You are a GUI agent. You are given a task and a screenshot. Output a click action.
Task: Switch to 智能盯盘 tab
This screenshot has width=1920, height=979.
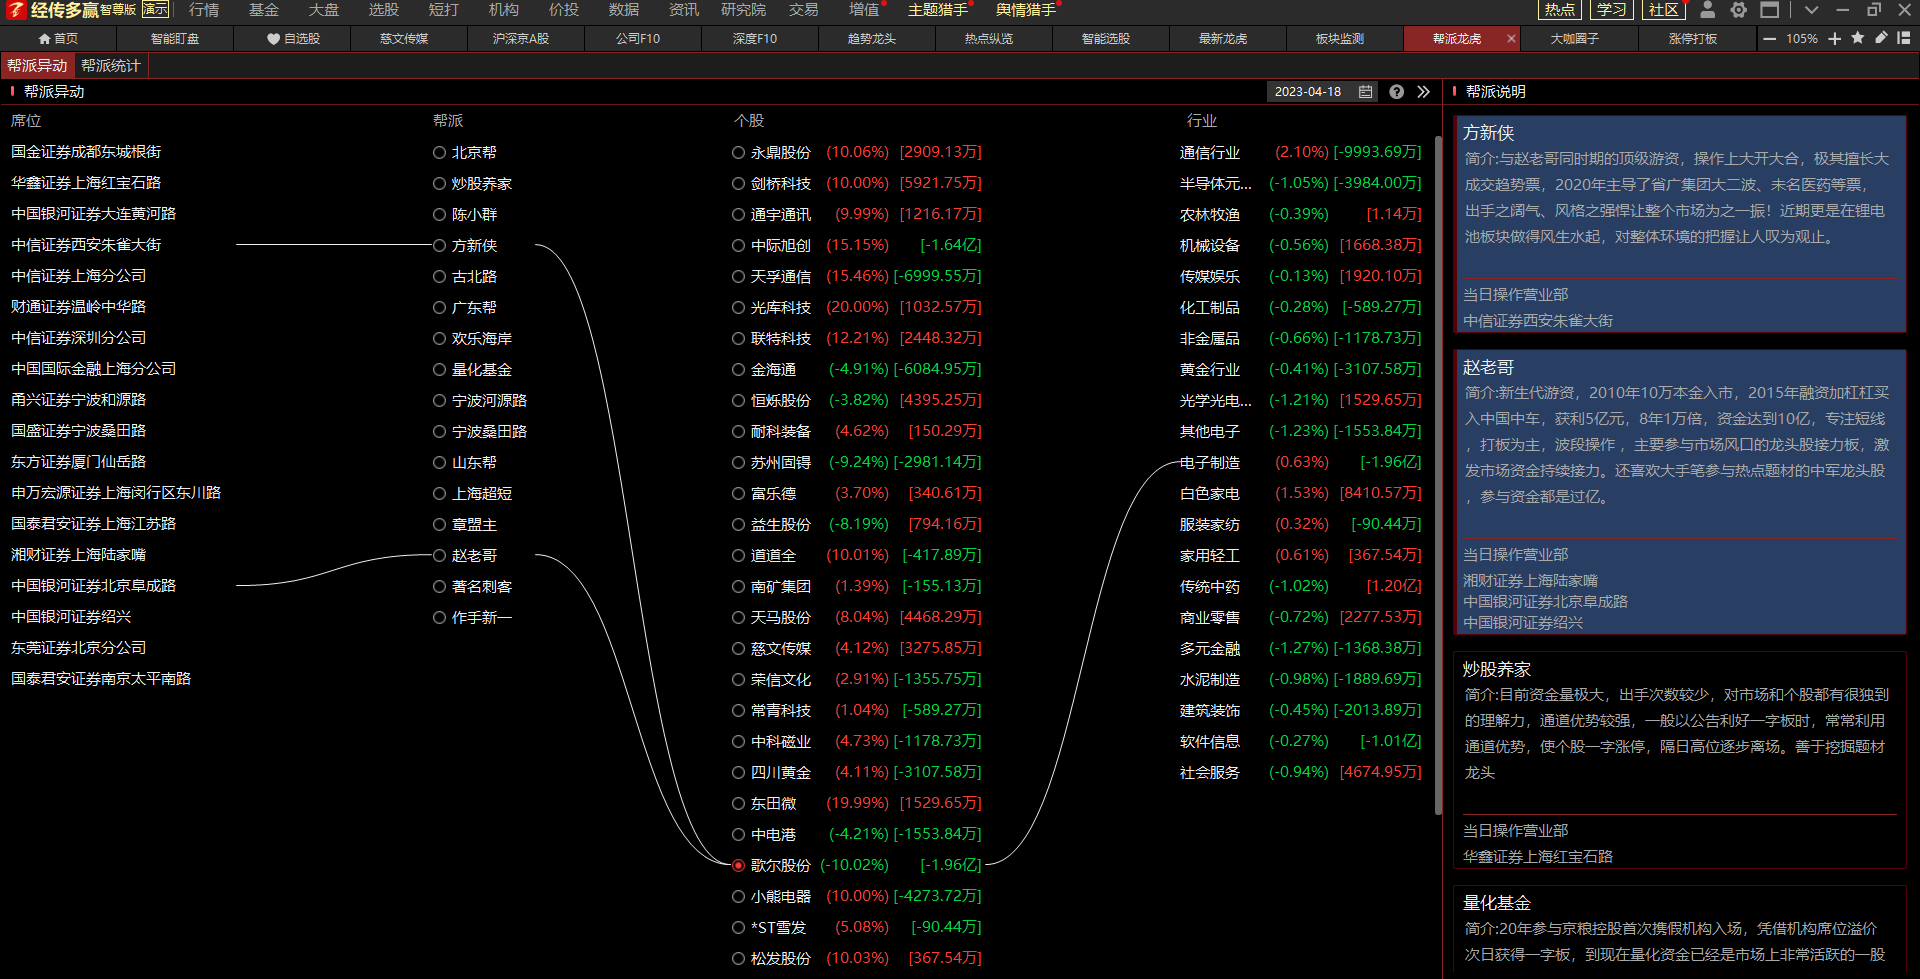[175, 39]
